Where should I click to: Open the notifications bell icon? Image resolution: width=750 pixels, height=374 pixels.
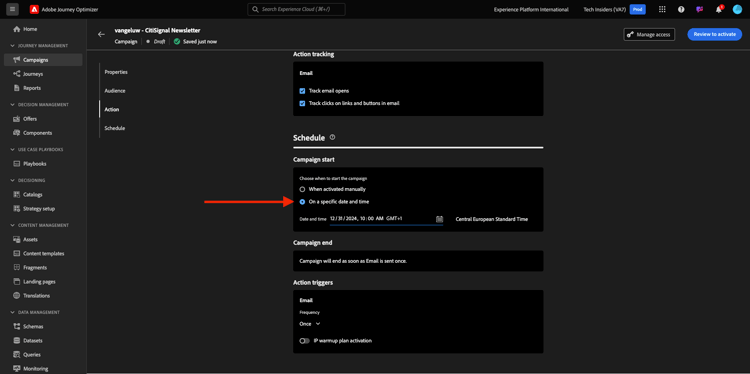coord(718,10)
